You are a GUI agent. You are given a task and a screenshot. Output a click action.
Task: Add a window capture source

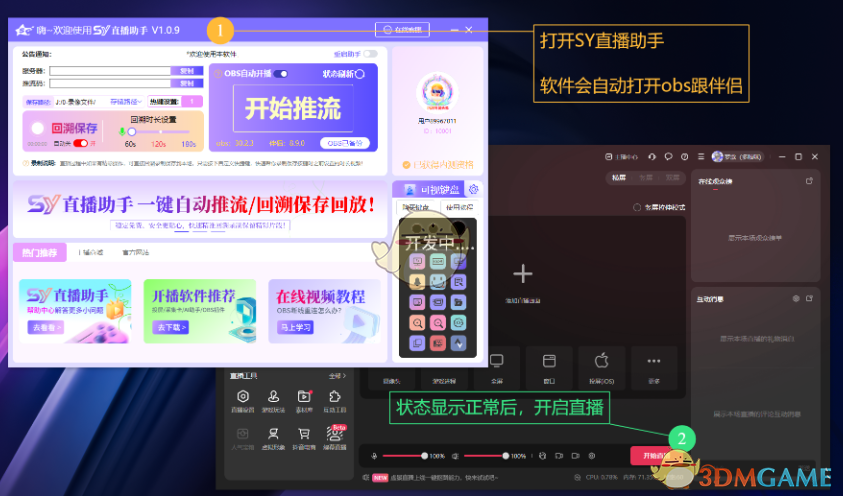point(549,368)
